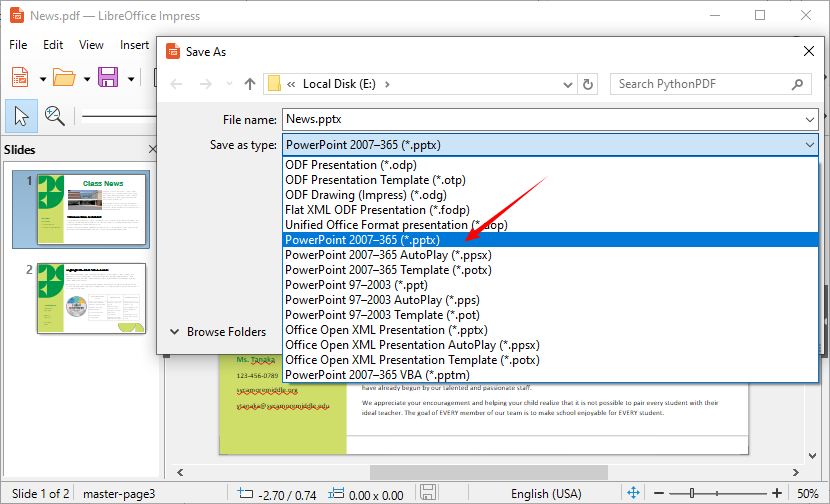Select slide 2 thumbnail

(x=91, y=299)
